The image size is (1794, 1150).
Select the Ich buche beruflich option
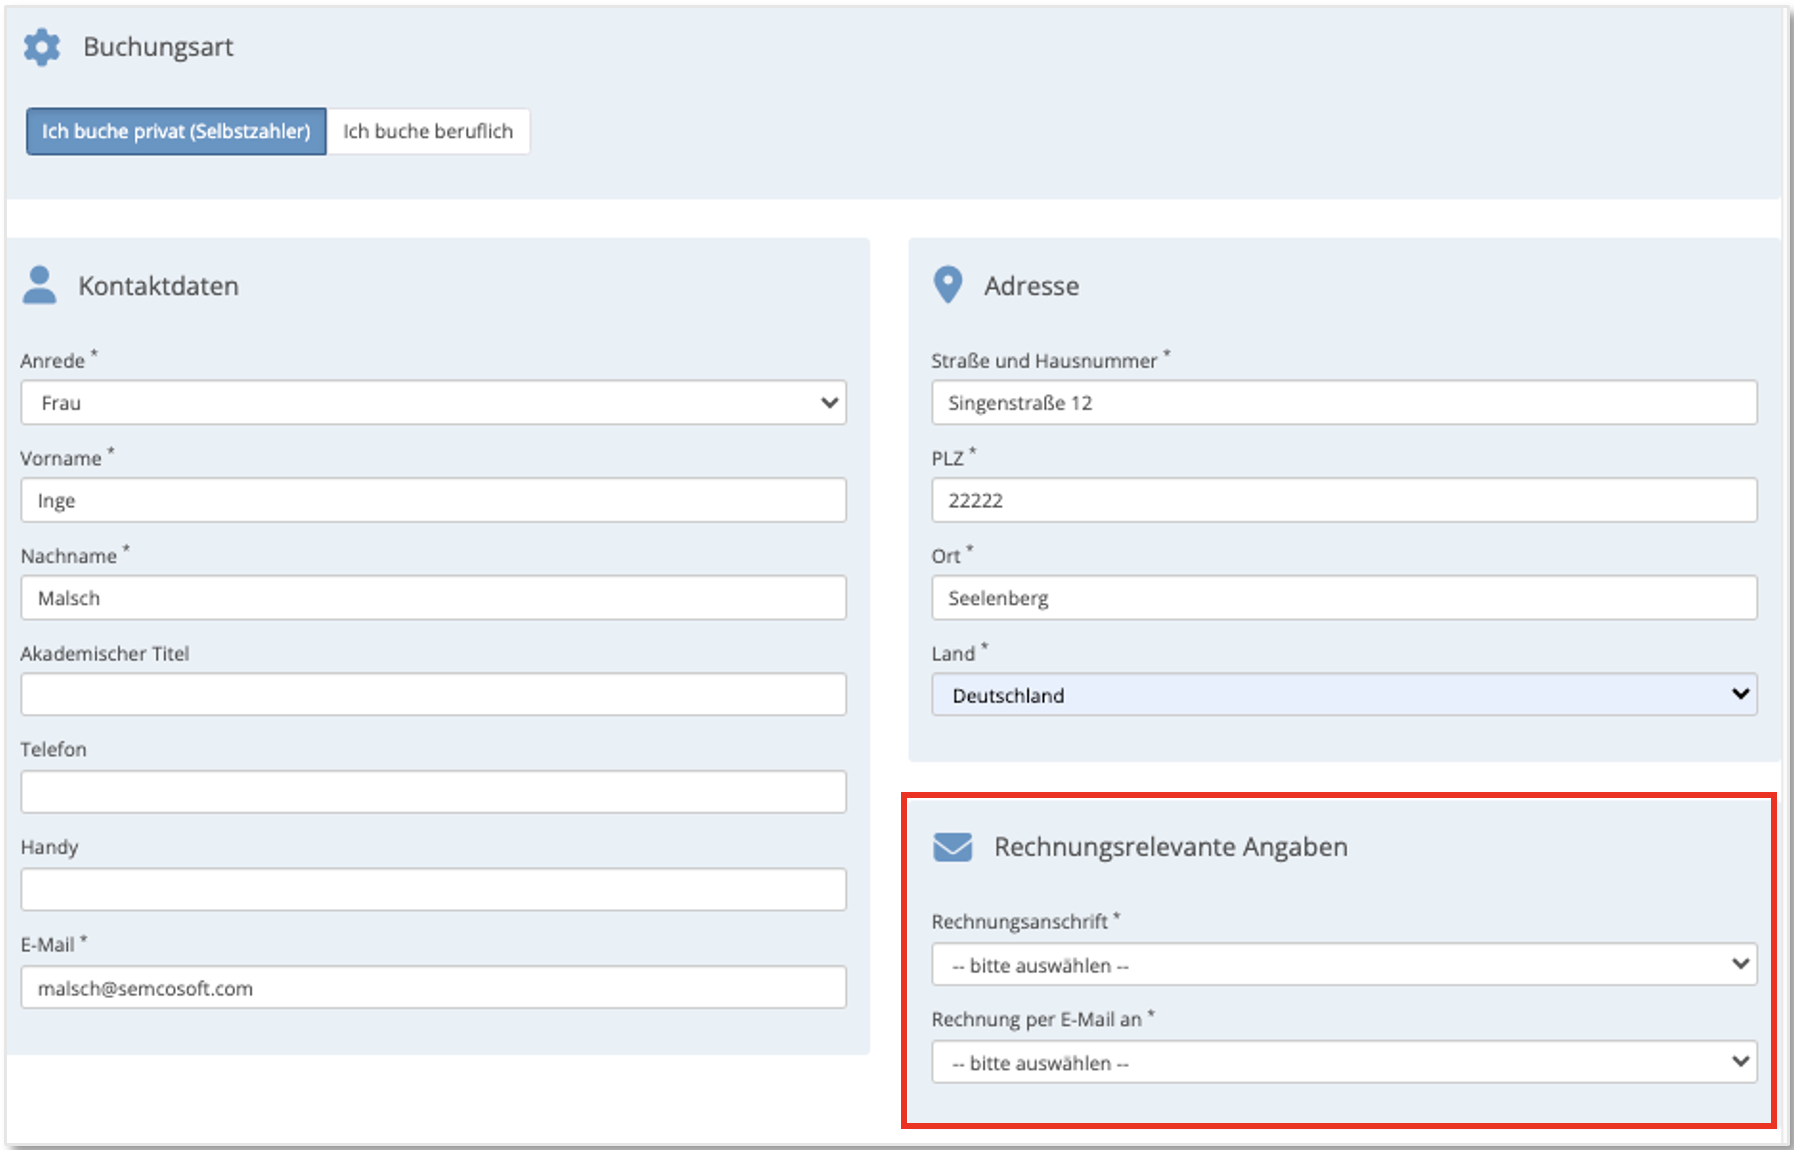428,131
